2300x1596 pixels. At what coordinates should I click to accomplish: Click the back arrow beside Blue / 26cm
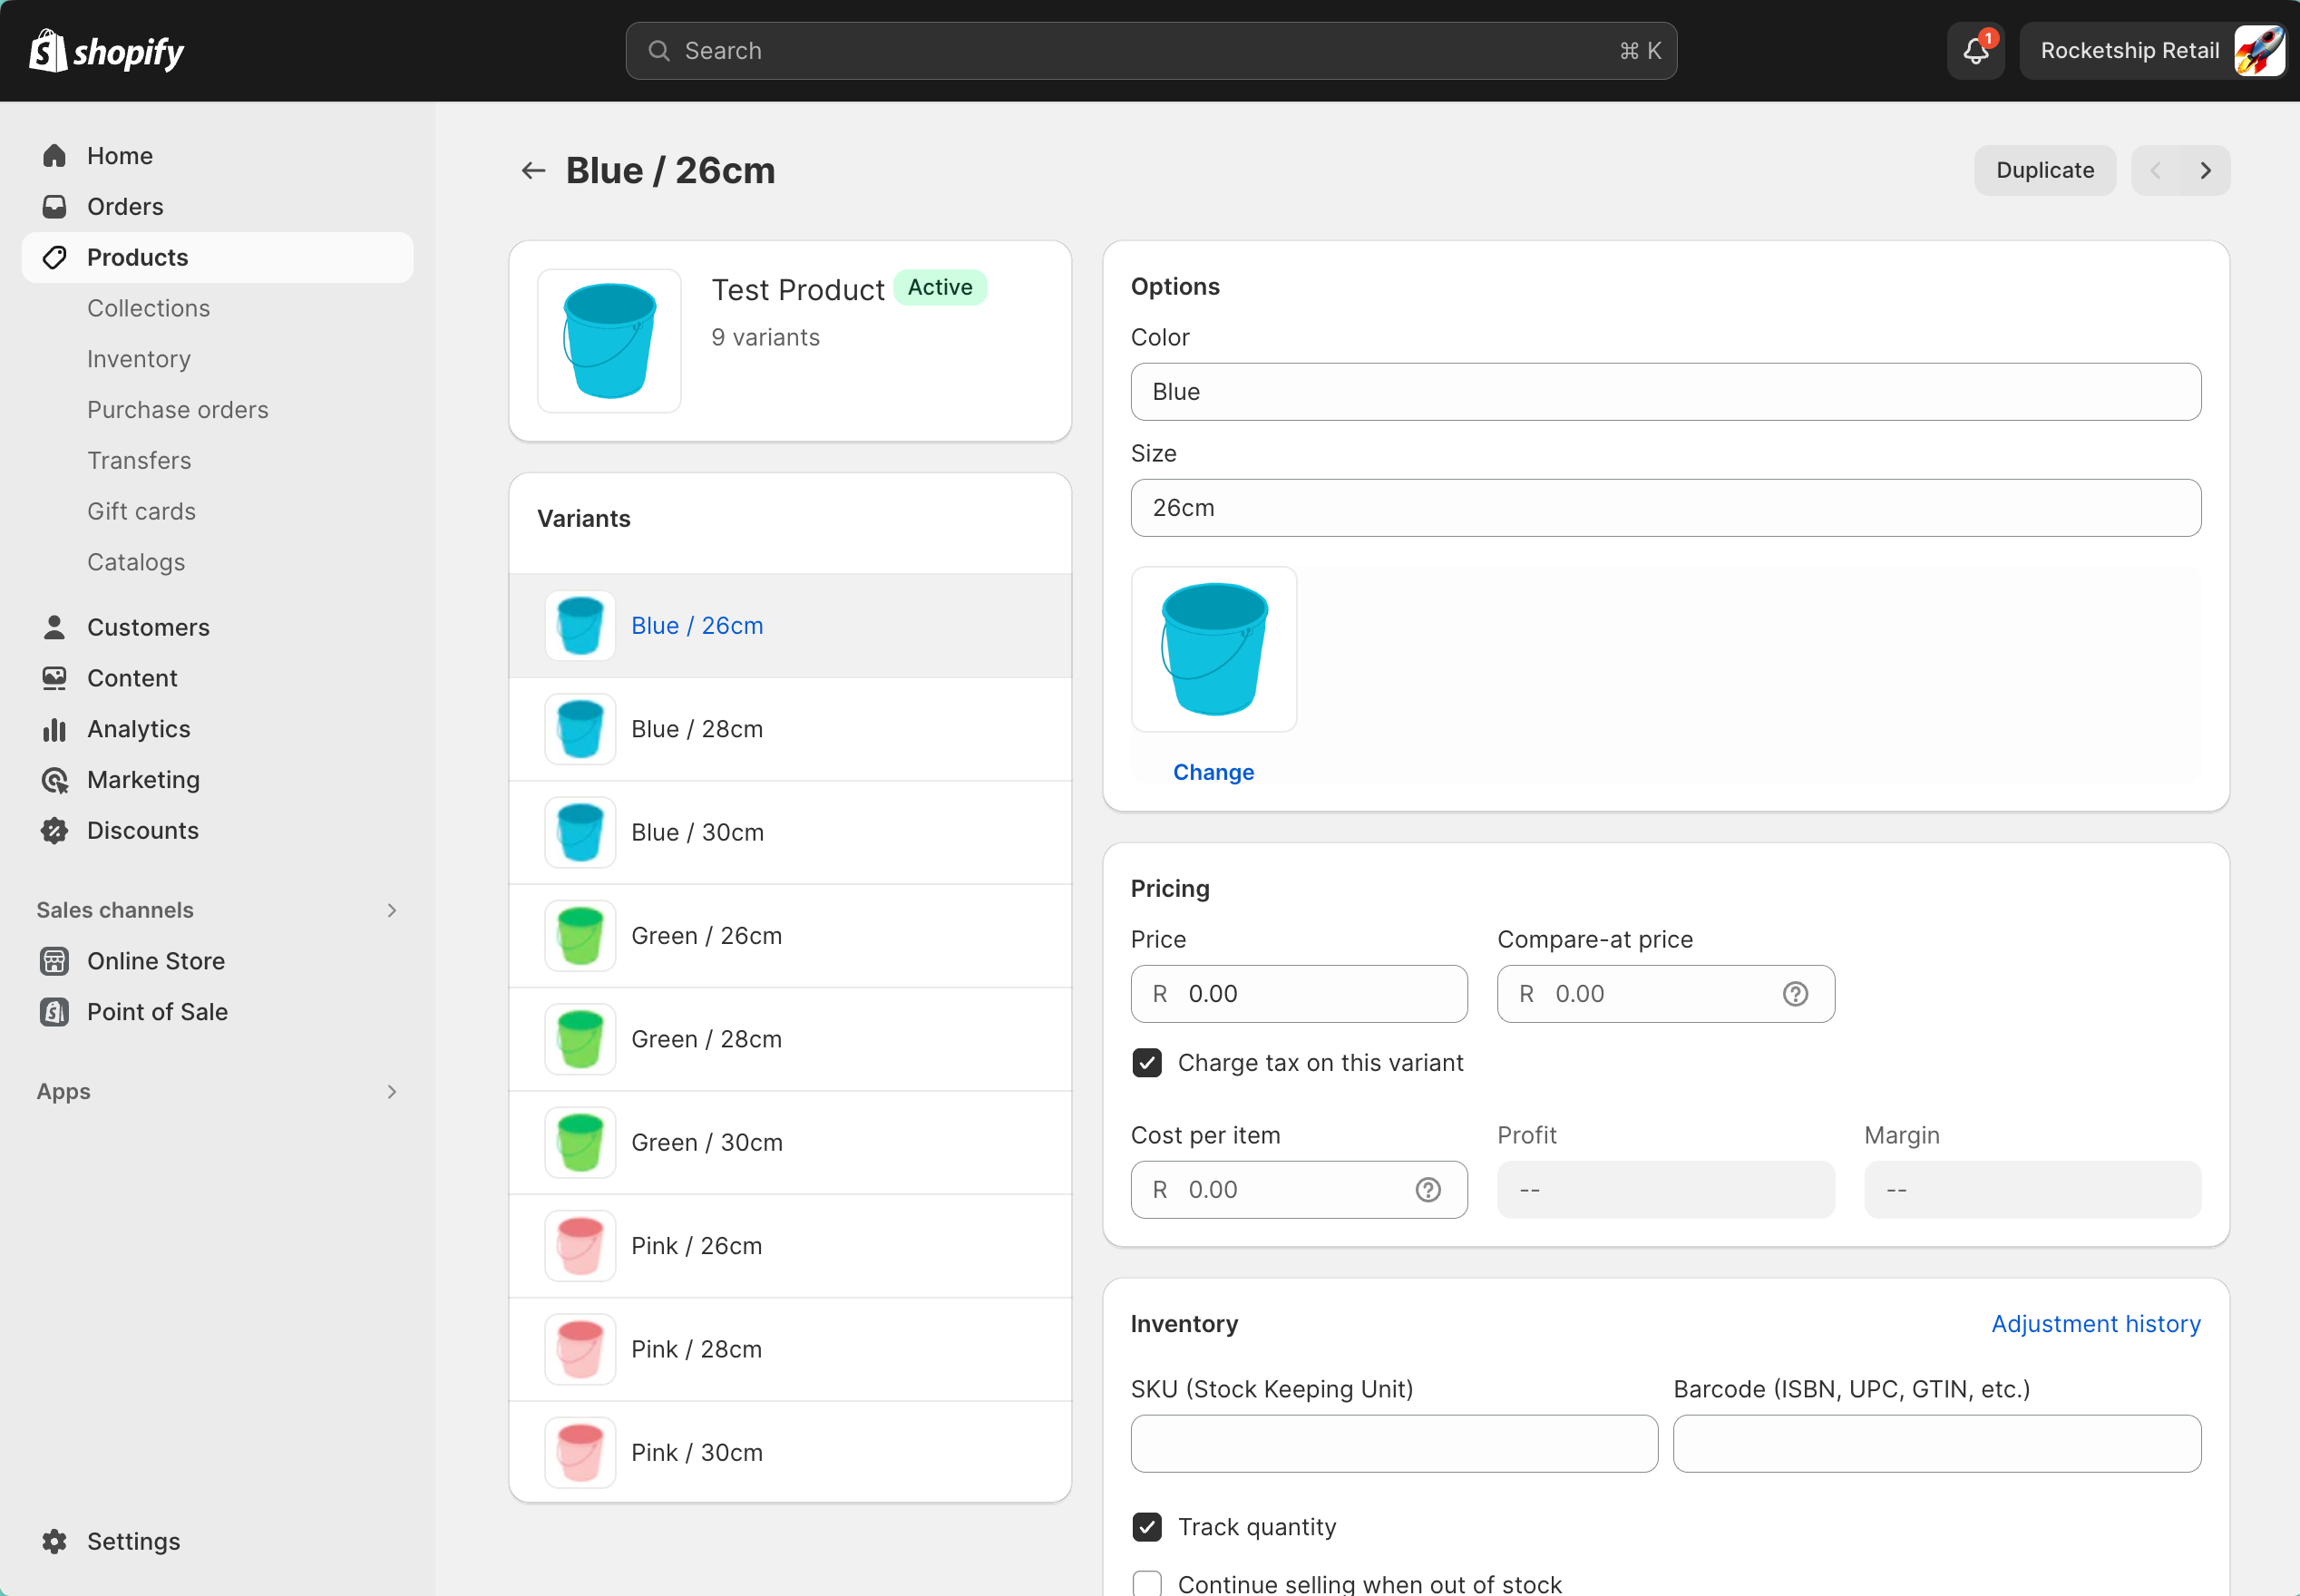click(x=533, y=171)
